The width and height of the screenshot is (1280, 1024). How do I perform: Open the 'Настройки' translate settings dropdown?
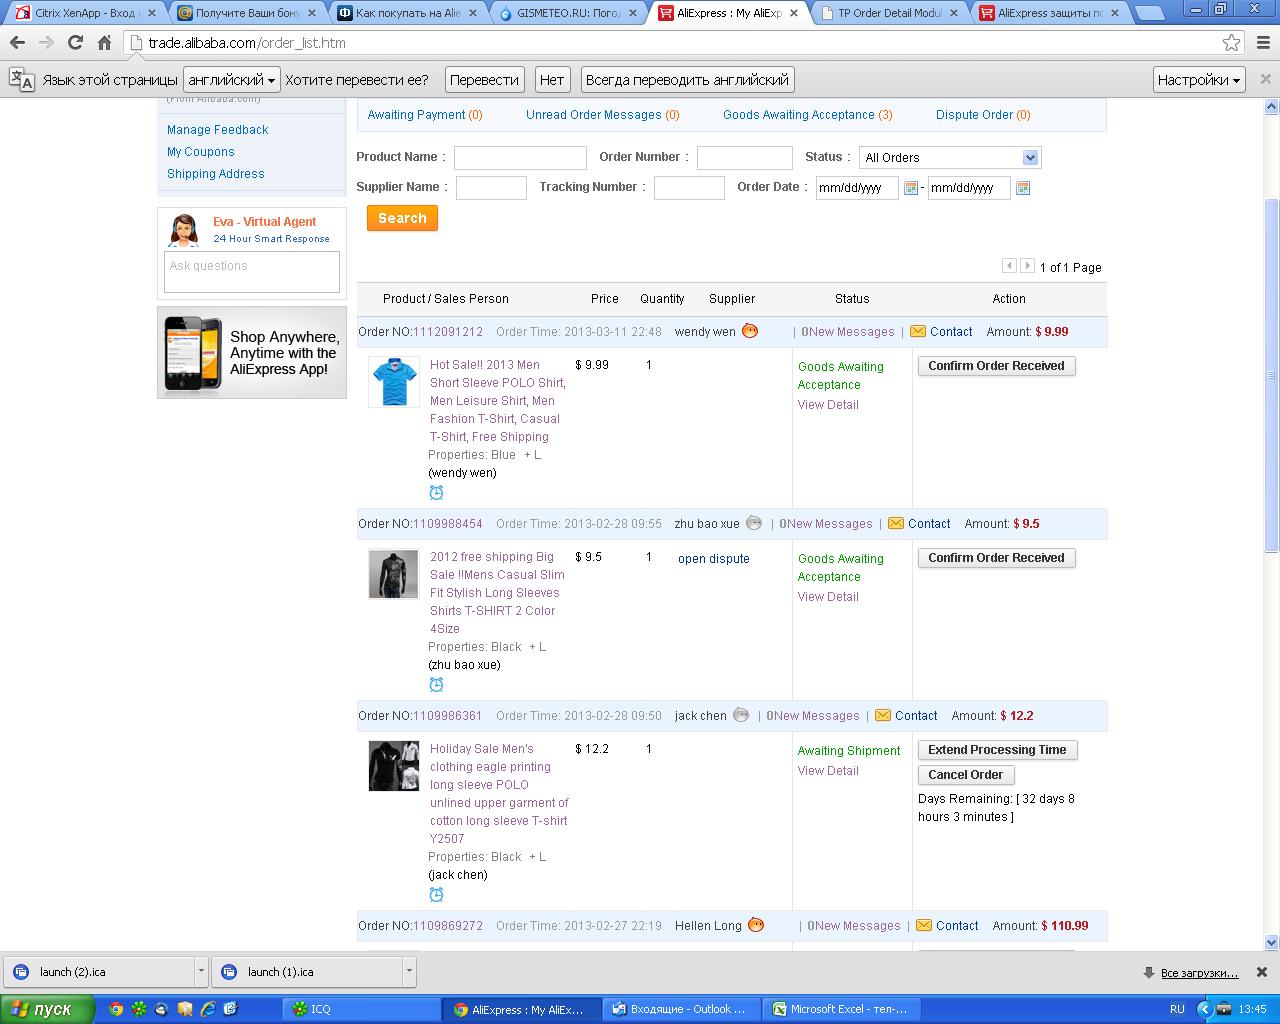pyautogui.click(x=1198, y=80)
